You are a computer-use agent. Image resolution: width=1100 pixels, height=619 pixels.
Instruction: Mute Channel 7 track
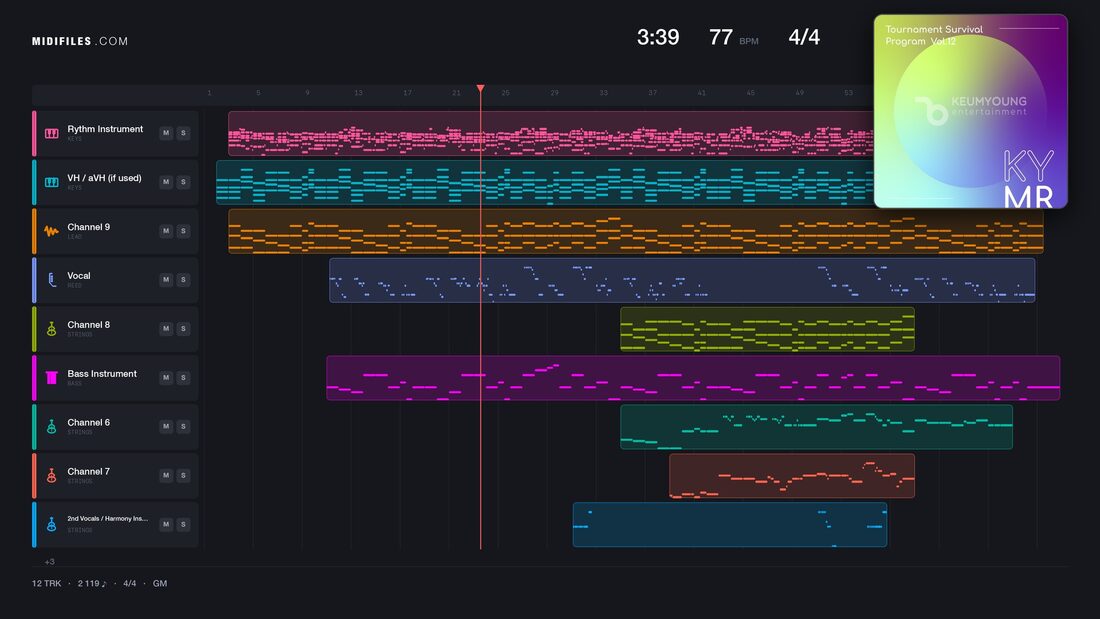pyautogui.click(x=166, y=475)
